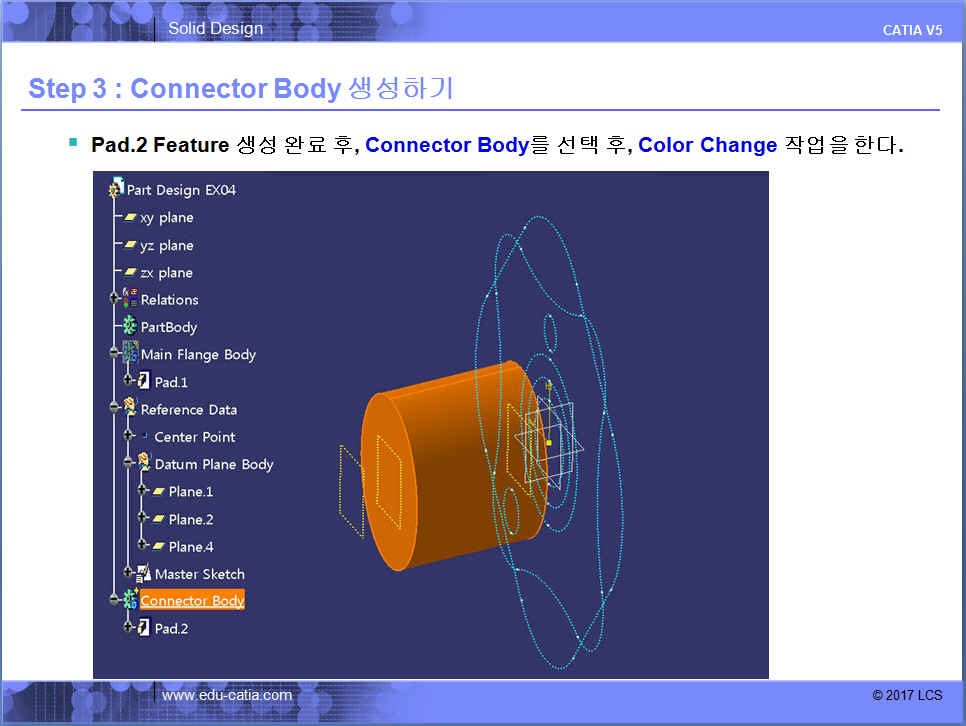Click the www.edu-catia.com link
This screenshot has width=966, height=726.
coord(227,695)
